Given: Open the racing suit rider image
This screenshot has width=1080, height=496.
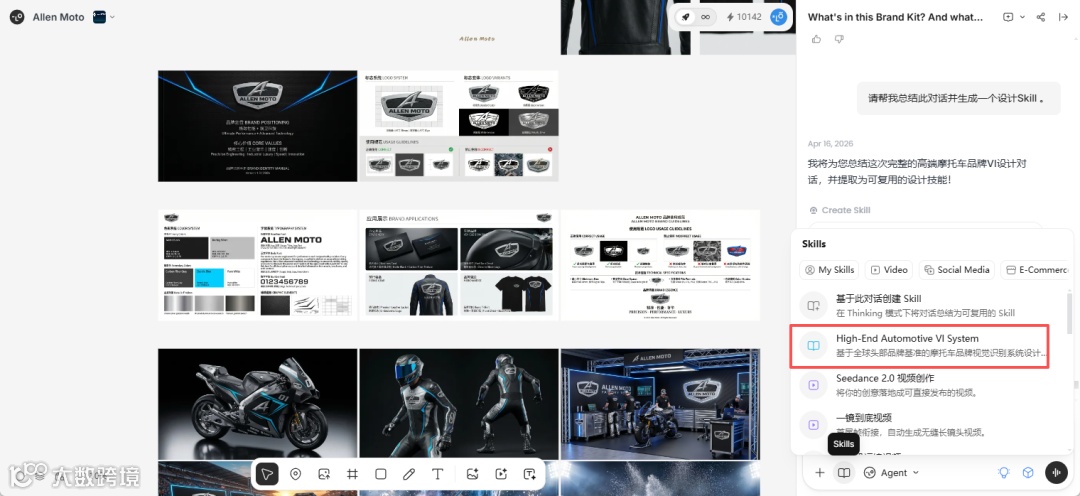Looking at the screenshot, I should 459,404.
